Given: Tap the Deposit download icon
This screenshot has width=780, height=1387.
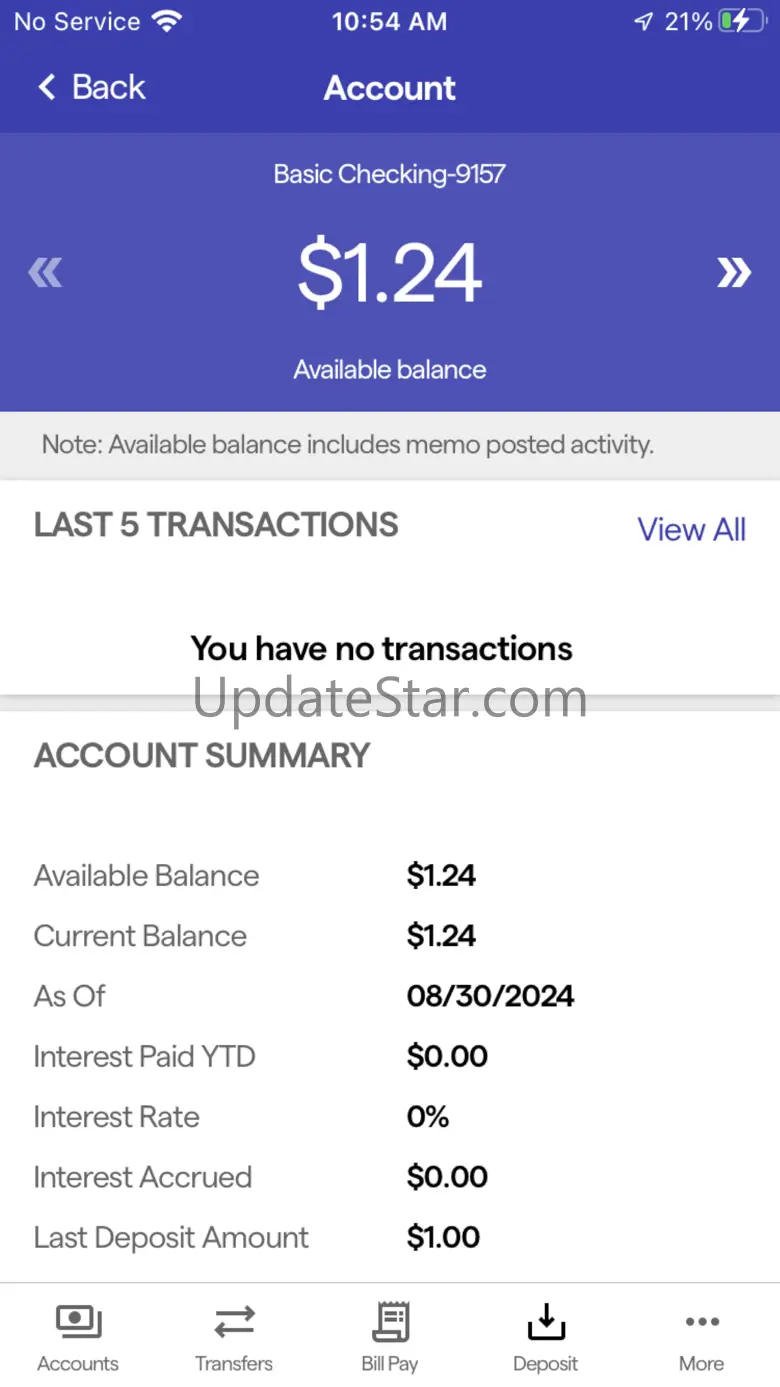Looking at the screenshot, I should pos(546,1322).
